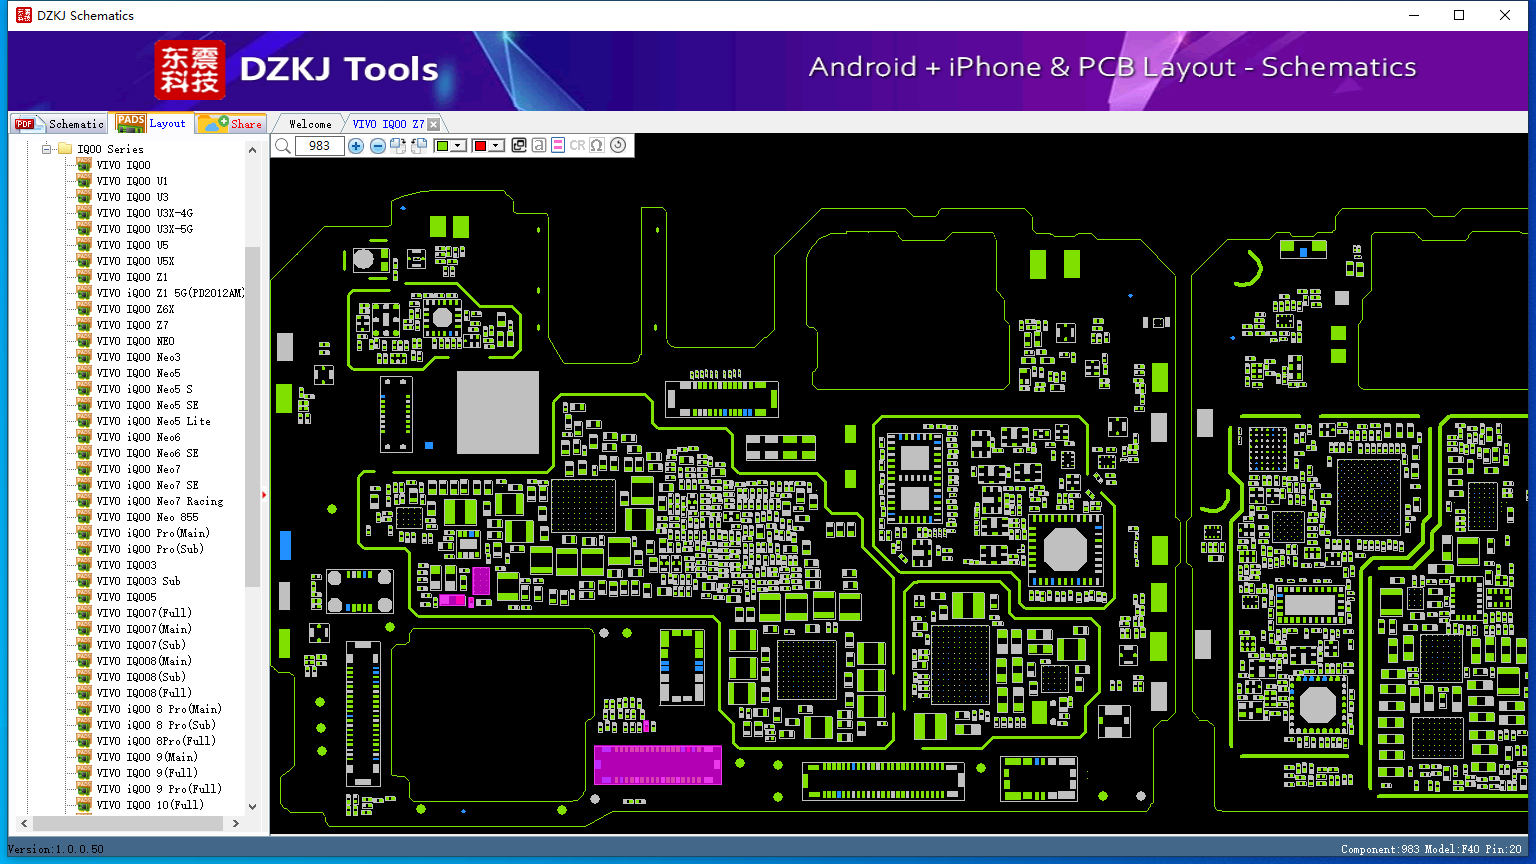The image size is (1536, 864).
Task: Select VIVO IQOO U3X-4G in the tree
Action: [x=145, y=213]
